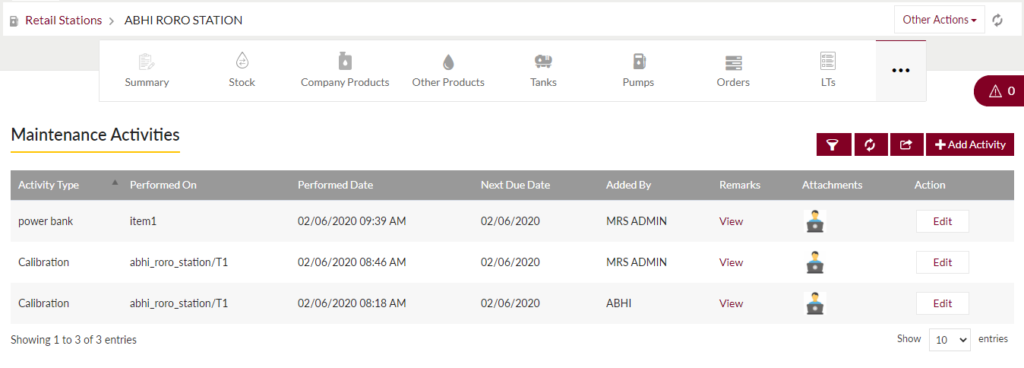Select the Company Products tab
This screenshot has height=368, width=1024.
[x=345, y=70]
